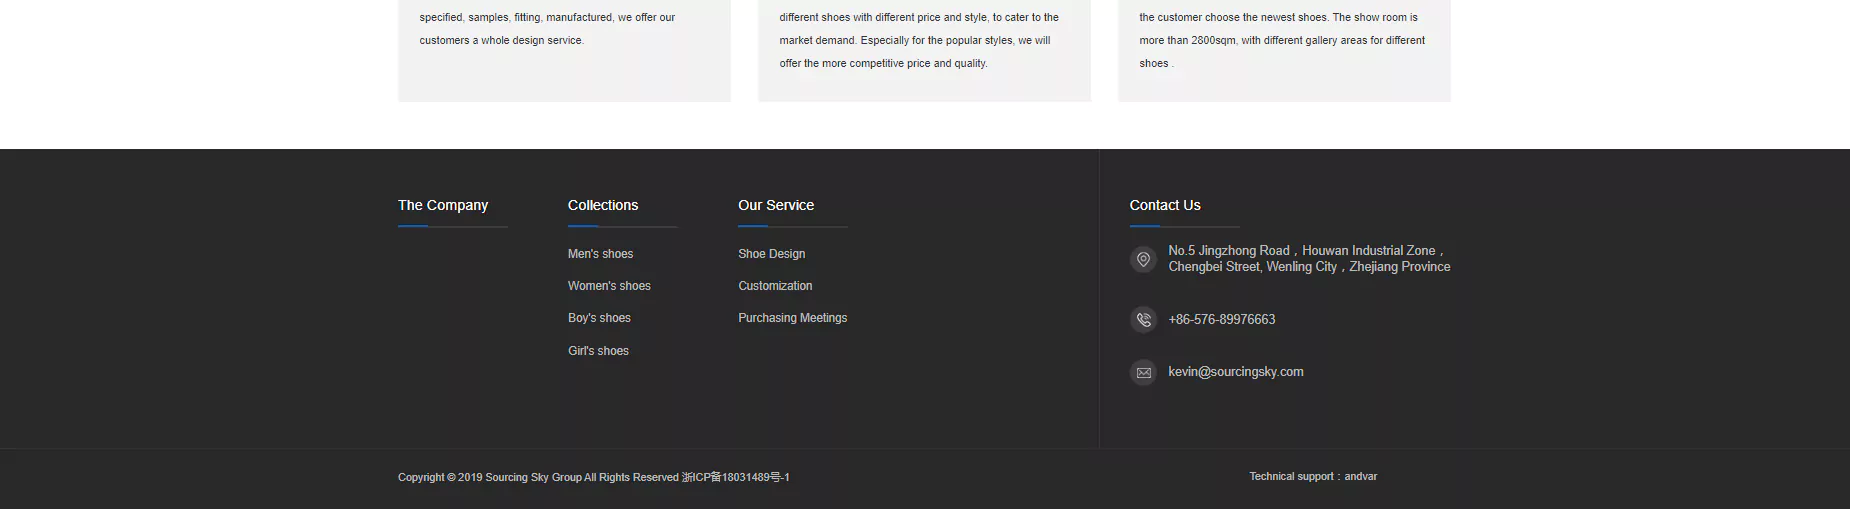Open the Purchasing Meetings link
Screen dimensions: 1850x509
point(792,318)
